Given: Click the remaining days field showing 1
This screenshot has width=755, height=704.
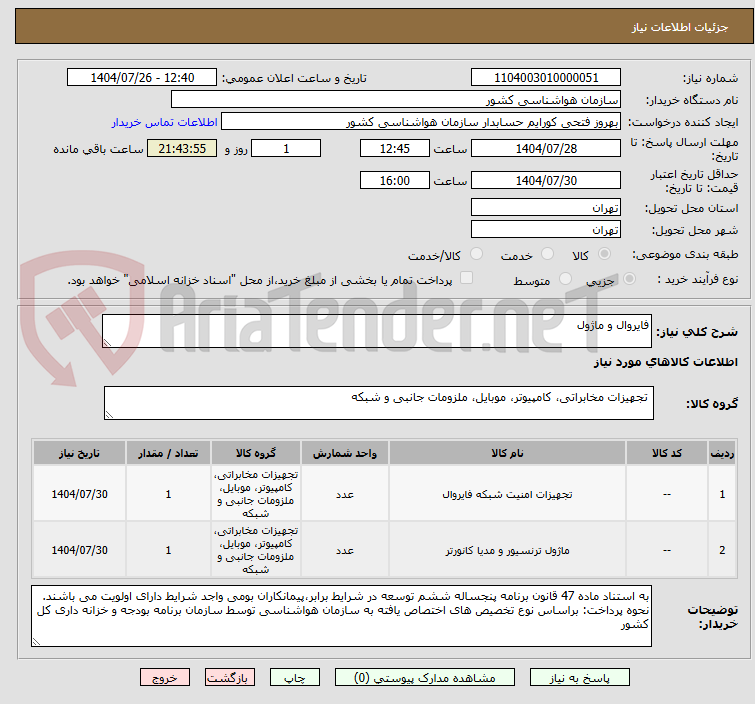Looking at the screenshot, I should pos(286,148).
